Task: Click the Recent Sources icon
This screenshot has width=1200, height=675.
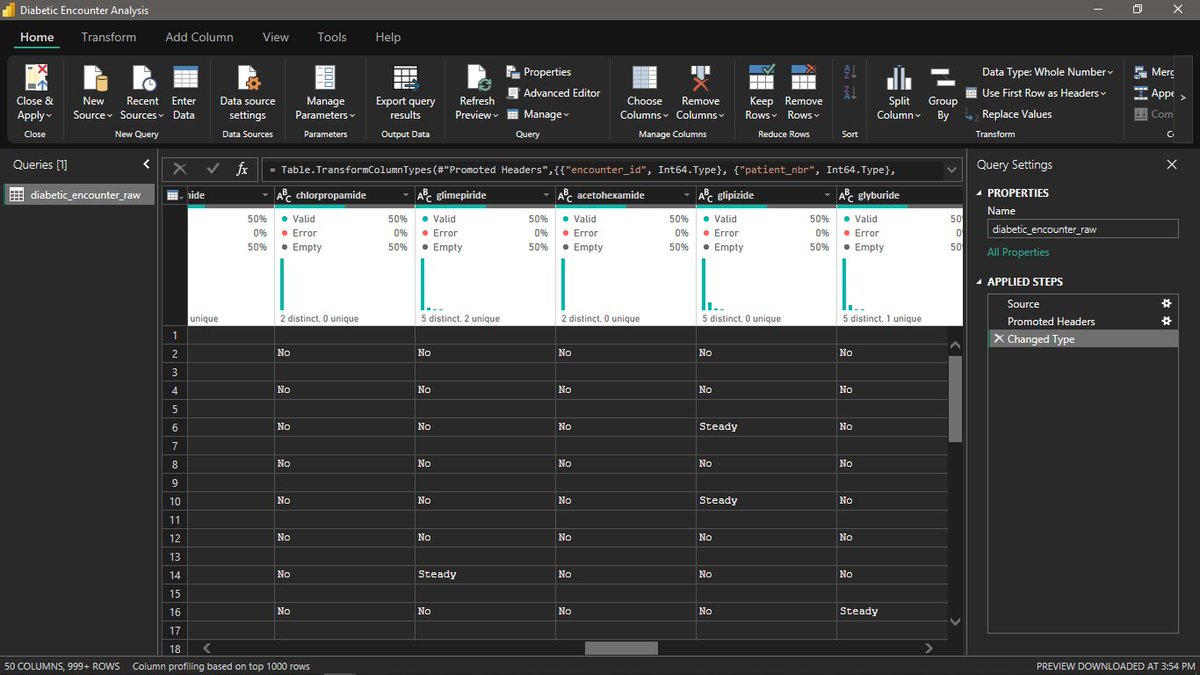Action: pos(143,78)
